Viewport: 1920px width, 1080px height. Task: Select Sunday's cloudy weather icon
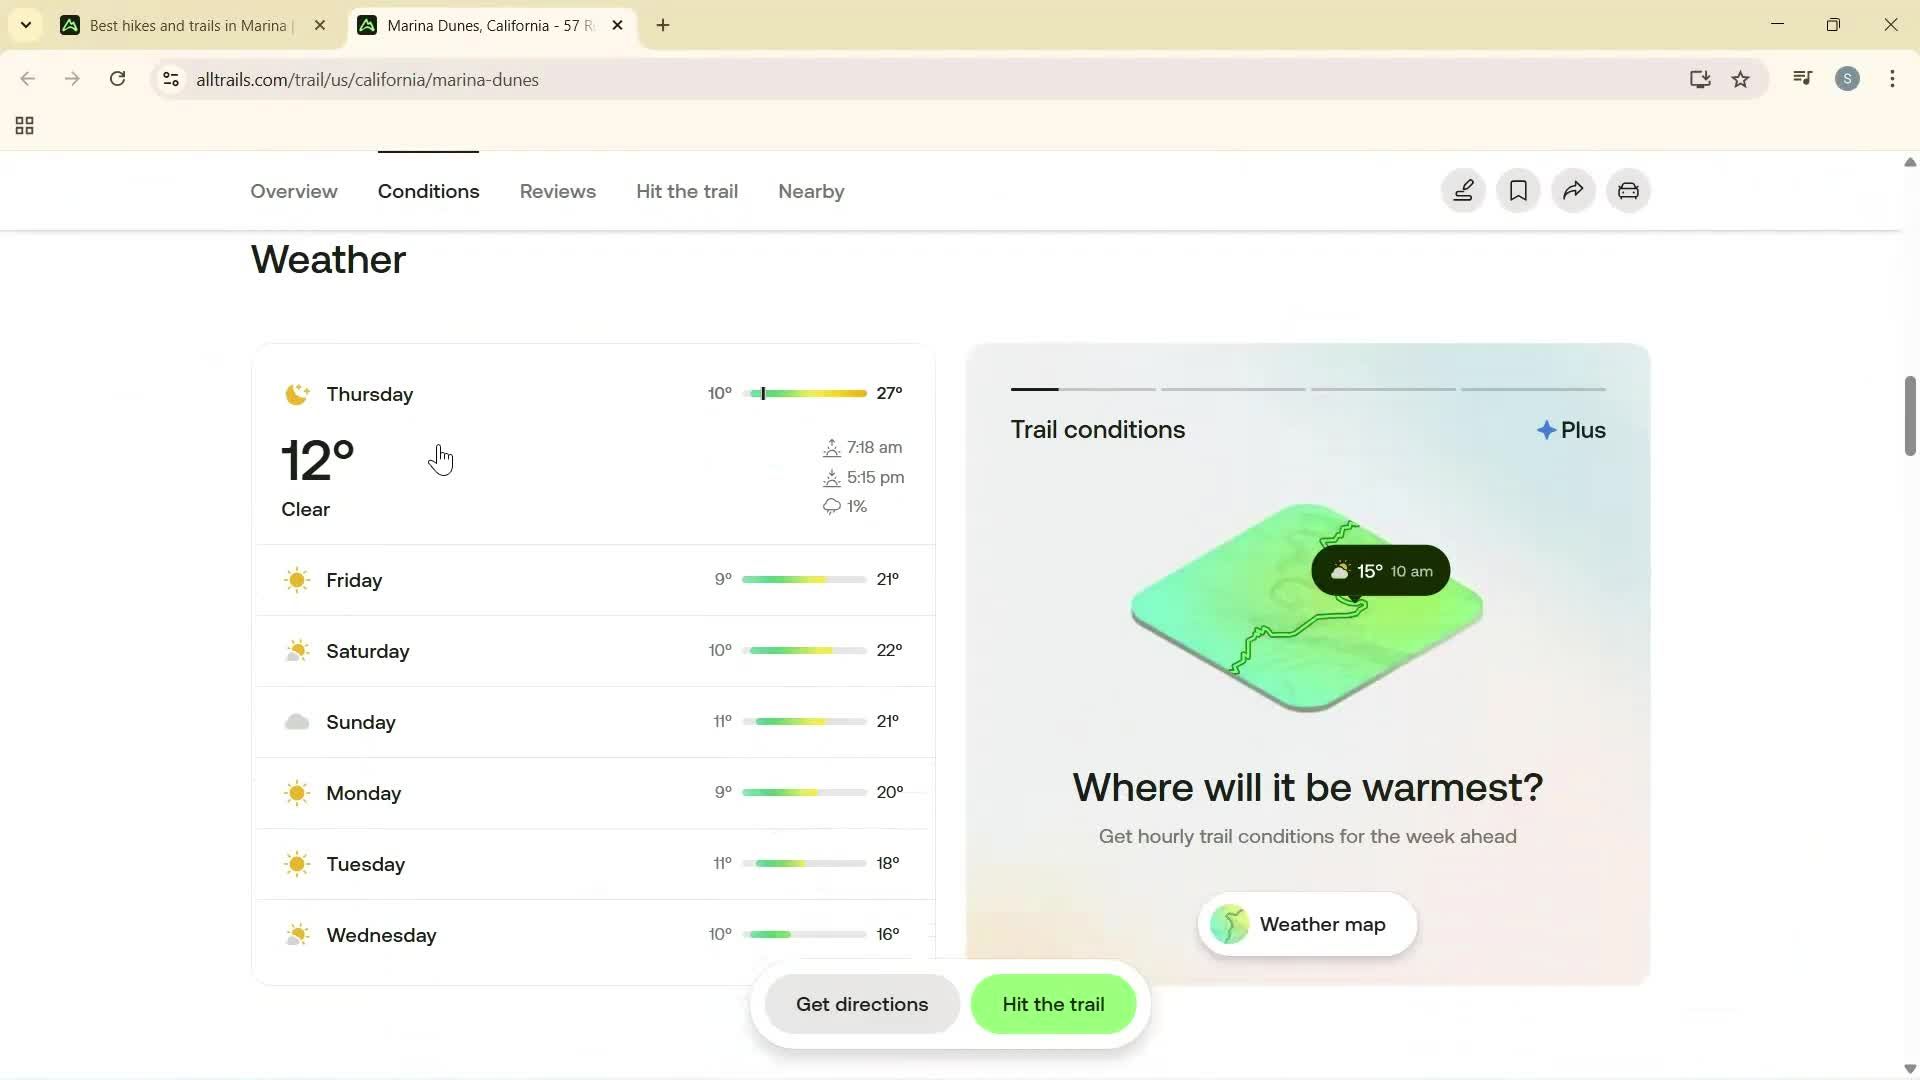point(297,722)
